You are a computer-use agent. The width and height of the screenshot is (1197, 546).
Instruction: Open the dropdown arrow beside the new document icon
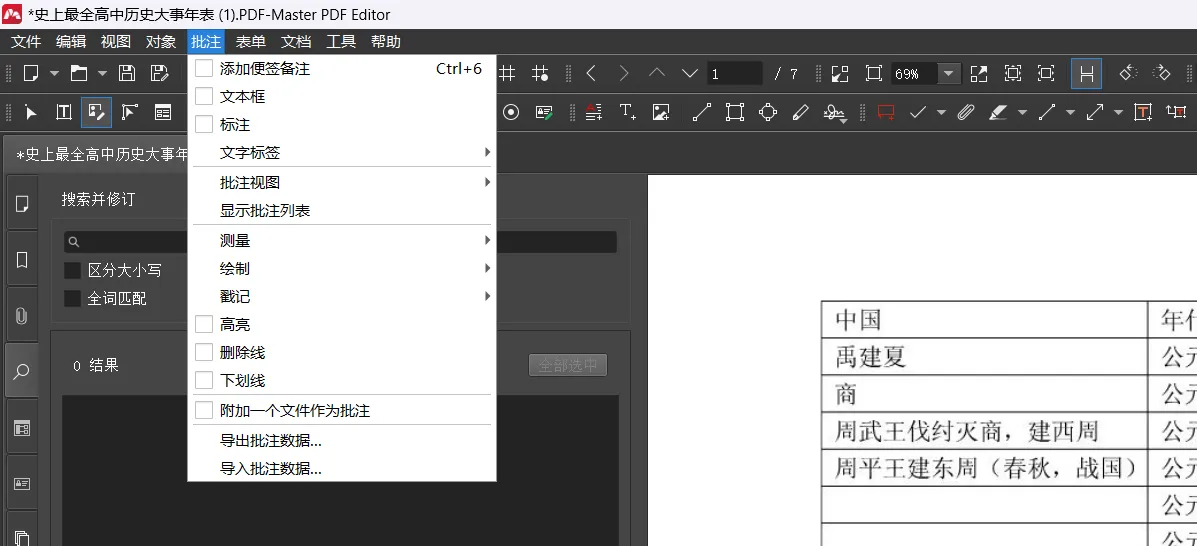(54, 73)
